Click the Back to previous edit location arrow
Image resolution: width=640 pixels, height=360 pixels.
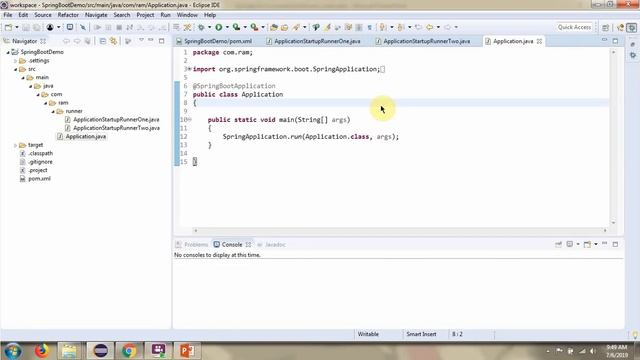click(418, 27)
